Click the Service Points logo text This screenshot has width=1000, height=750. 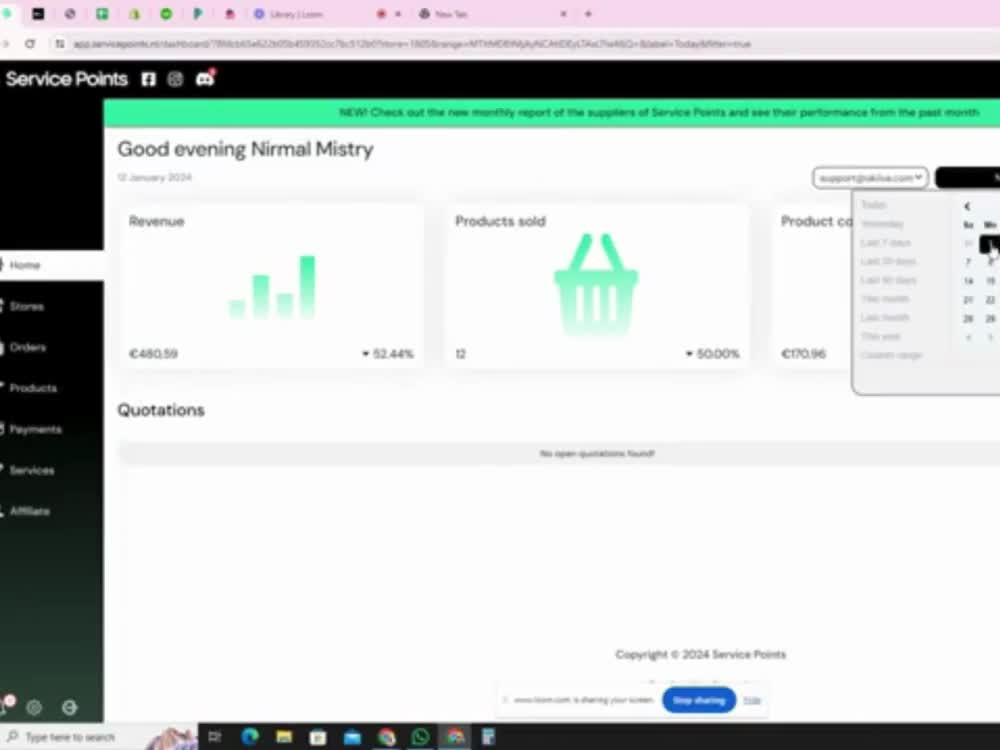(x=66, y=79)
